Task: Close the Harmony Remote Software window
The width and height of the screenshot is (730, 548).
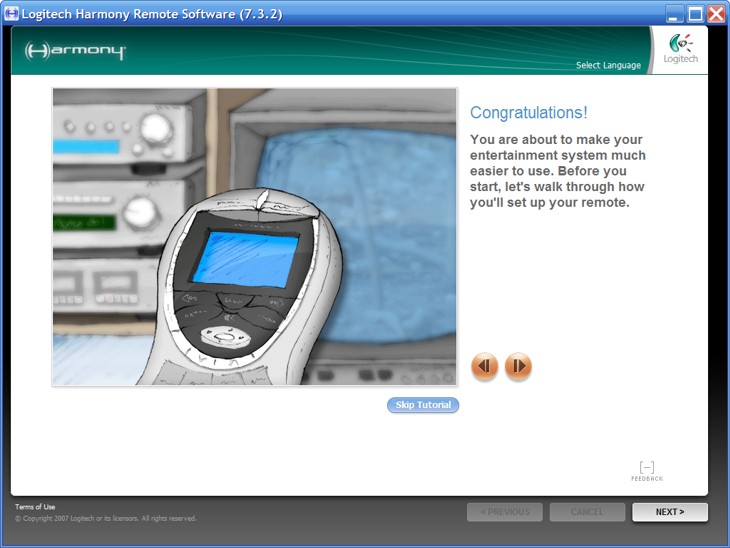Action: (x=716, y=14)
